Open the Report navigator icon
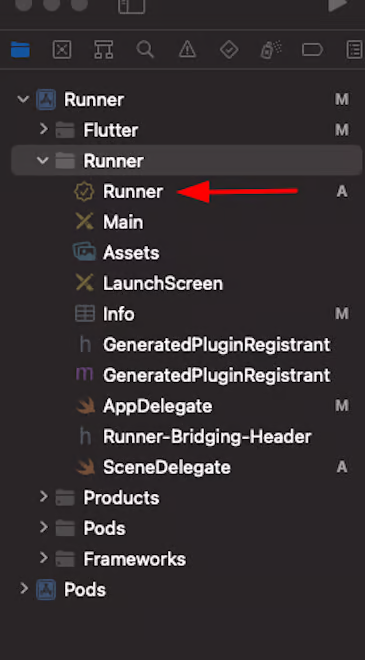This screenshot has height=660, width=365. click(354, 50)
